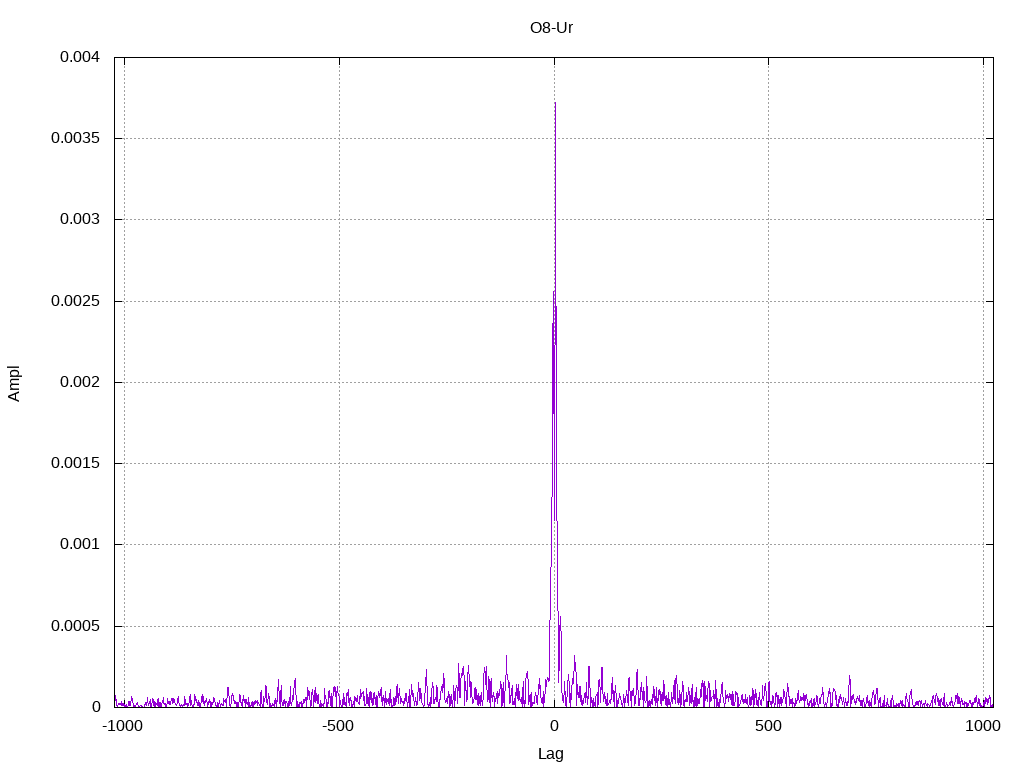
Task: Click the 0.0005 y-axis tick label
Action: [75, 626]
